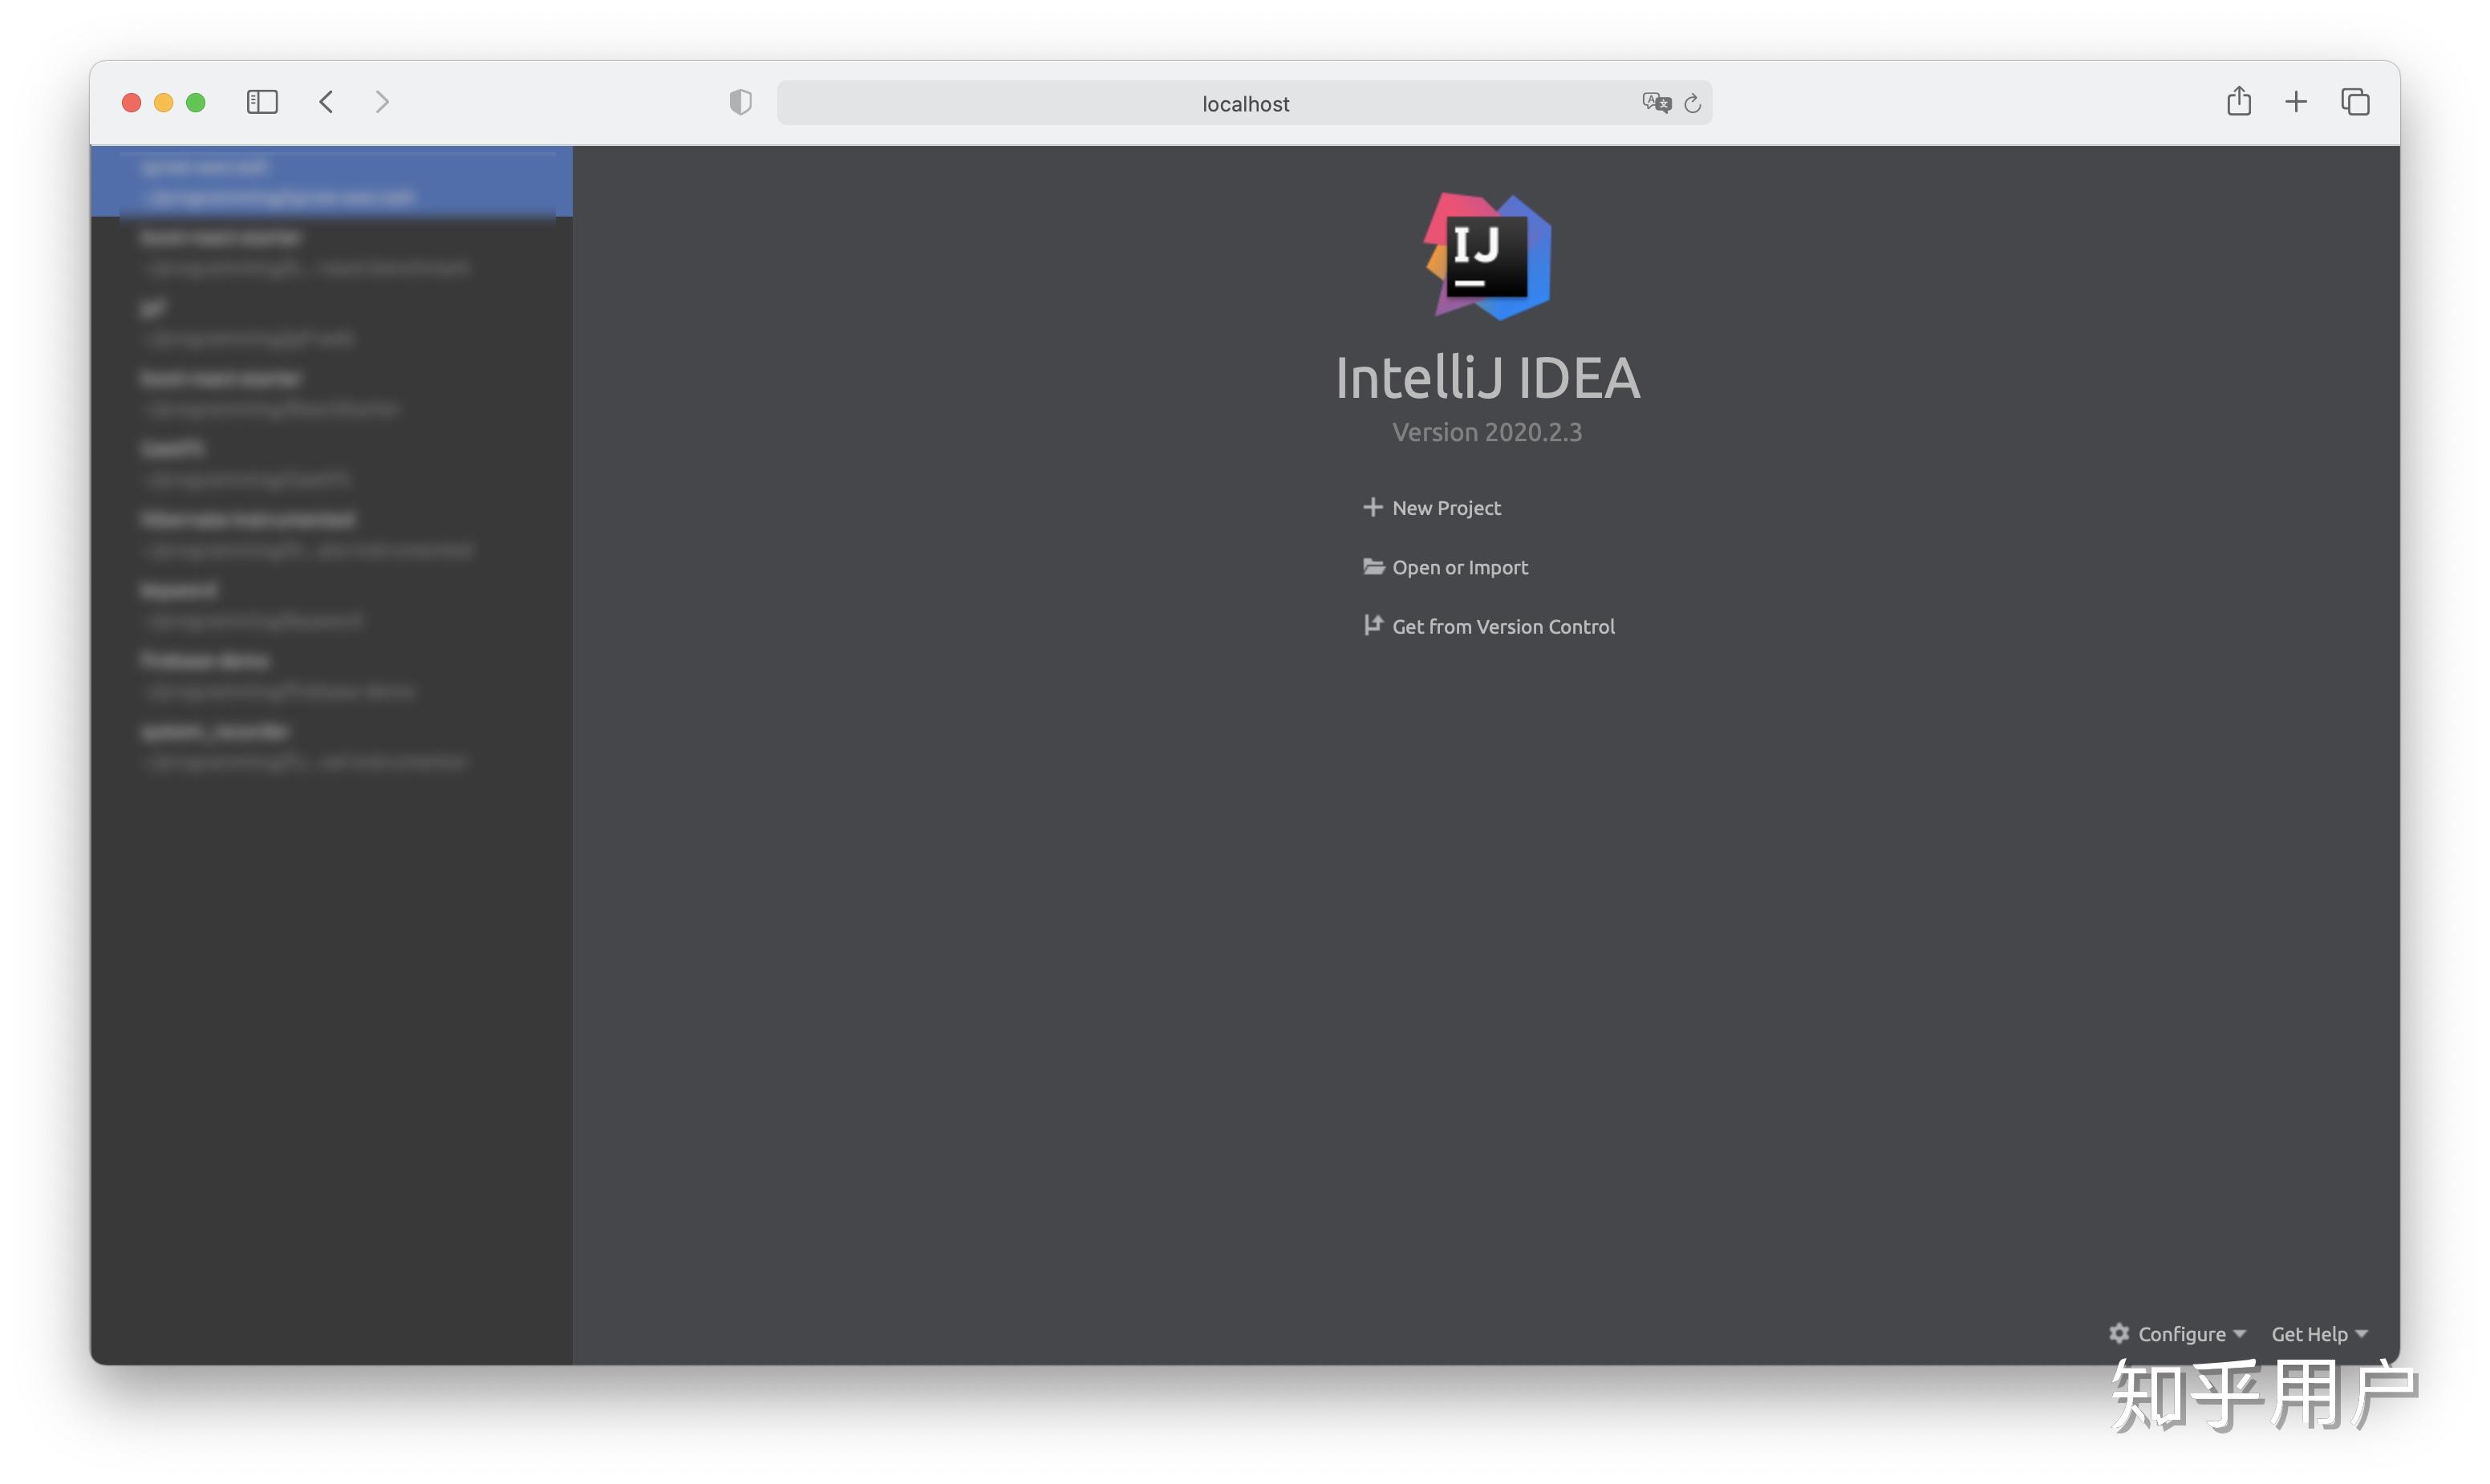Click the localhost address bar
The height and width of the screenshot is (1484, 2490).
coord(1244,103)
